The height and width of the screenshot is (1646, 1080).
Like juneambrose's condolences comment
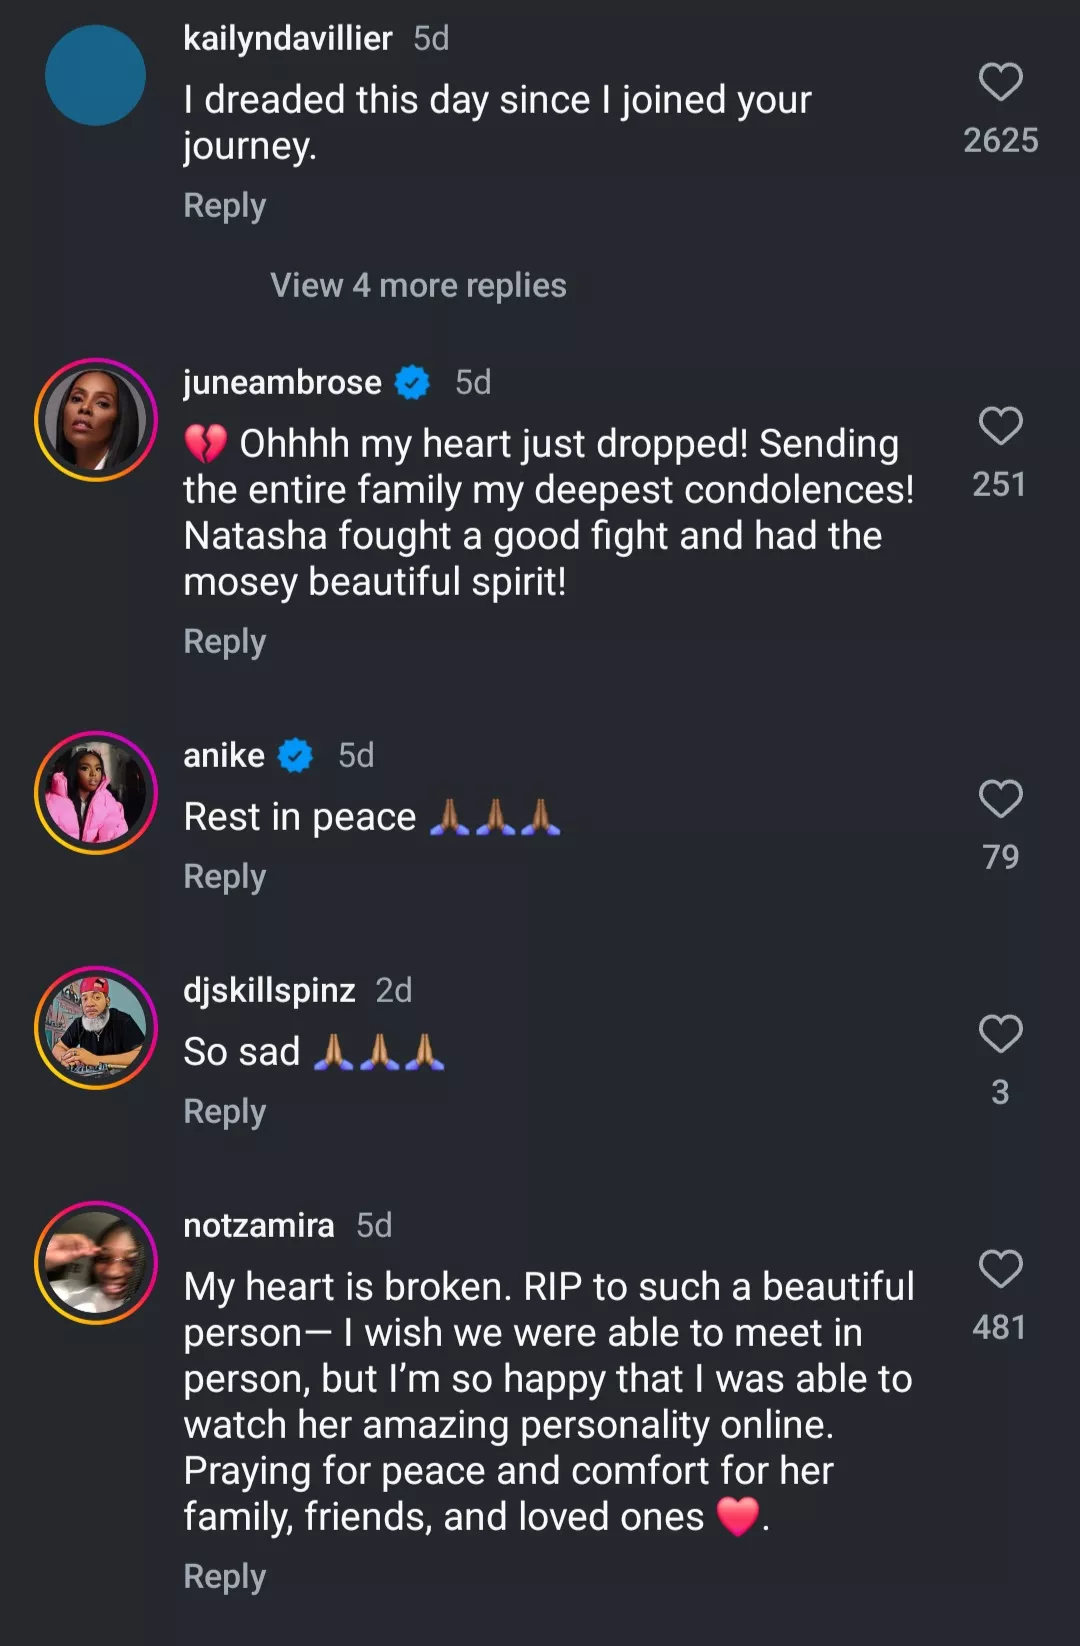[1000, 426]
